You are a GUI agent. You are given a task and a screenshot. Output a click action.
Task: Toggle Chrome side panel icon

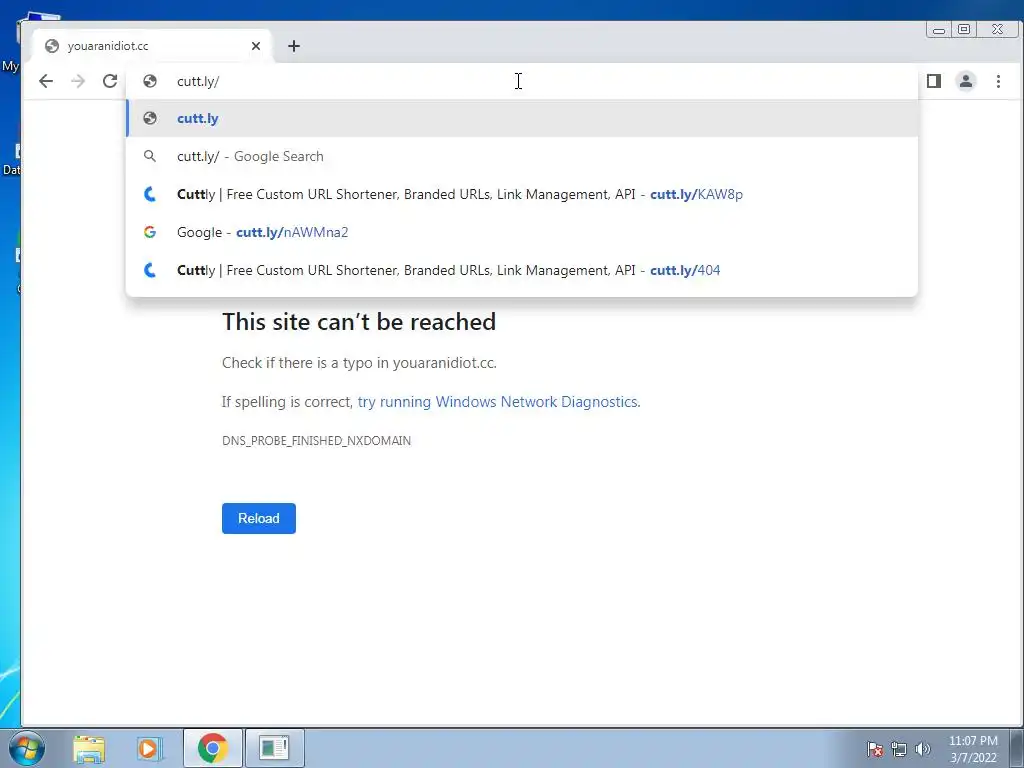point(934,81)
